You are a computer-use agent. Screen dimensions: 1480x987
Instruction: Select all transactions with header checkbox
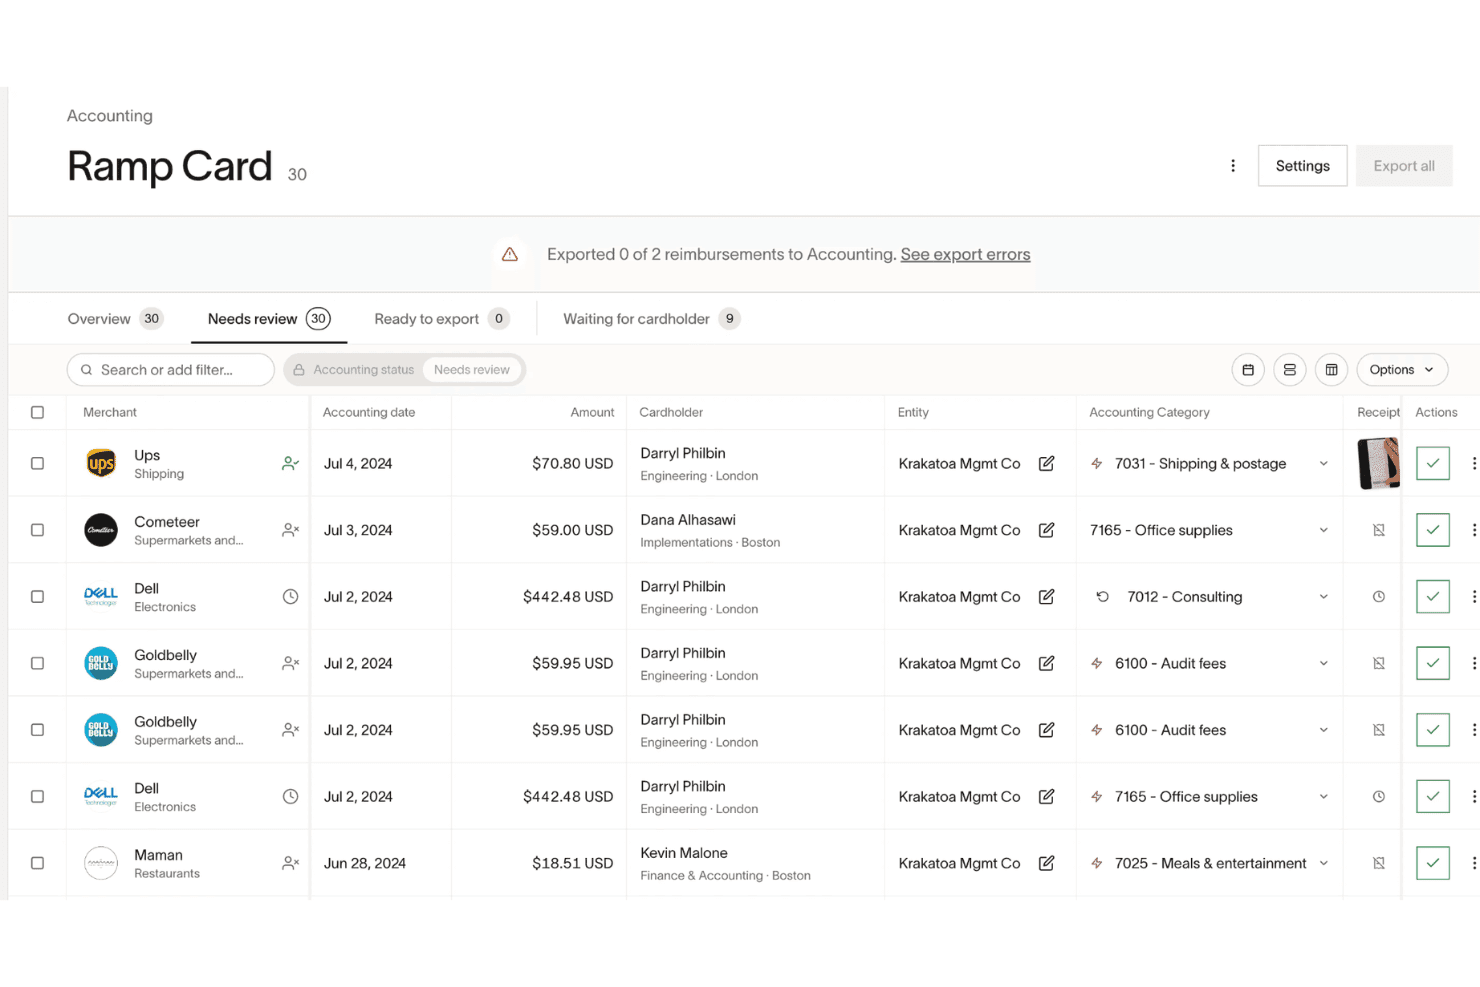click(38, 412)
